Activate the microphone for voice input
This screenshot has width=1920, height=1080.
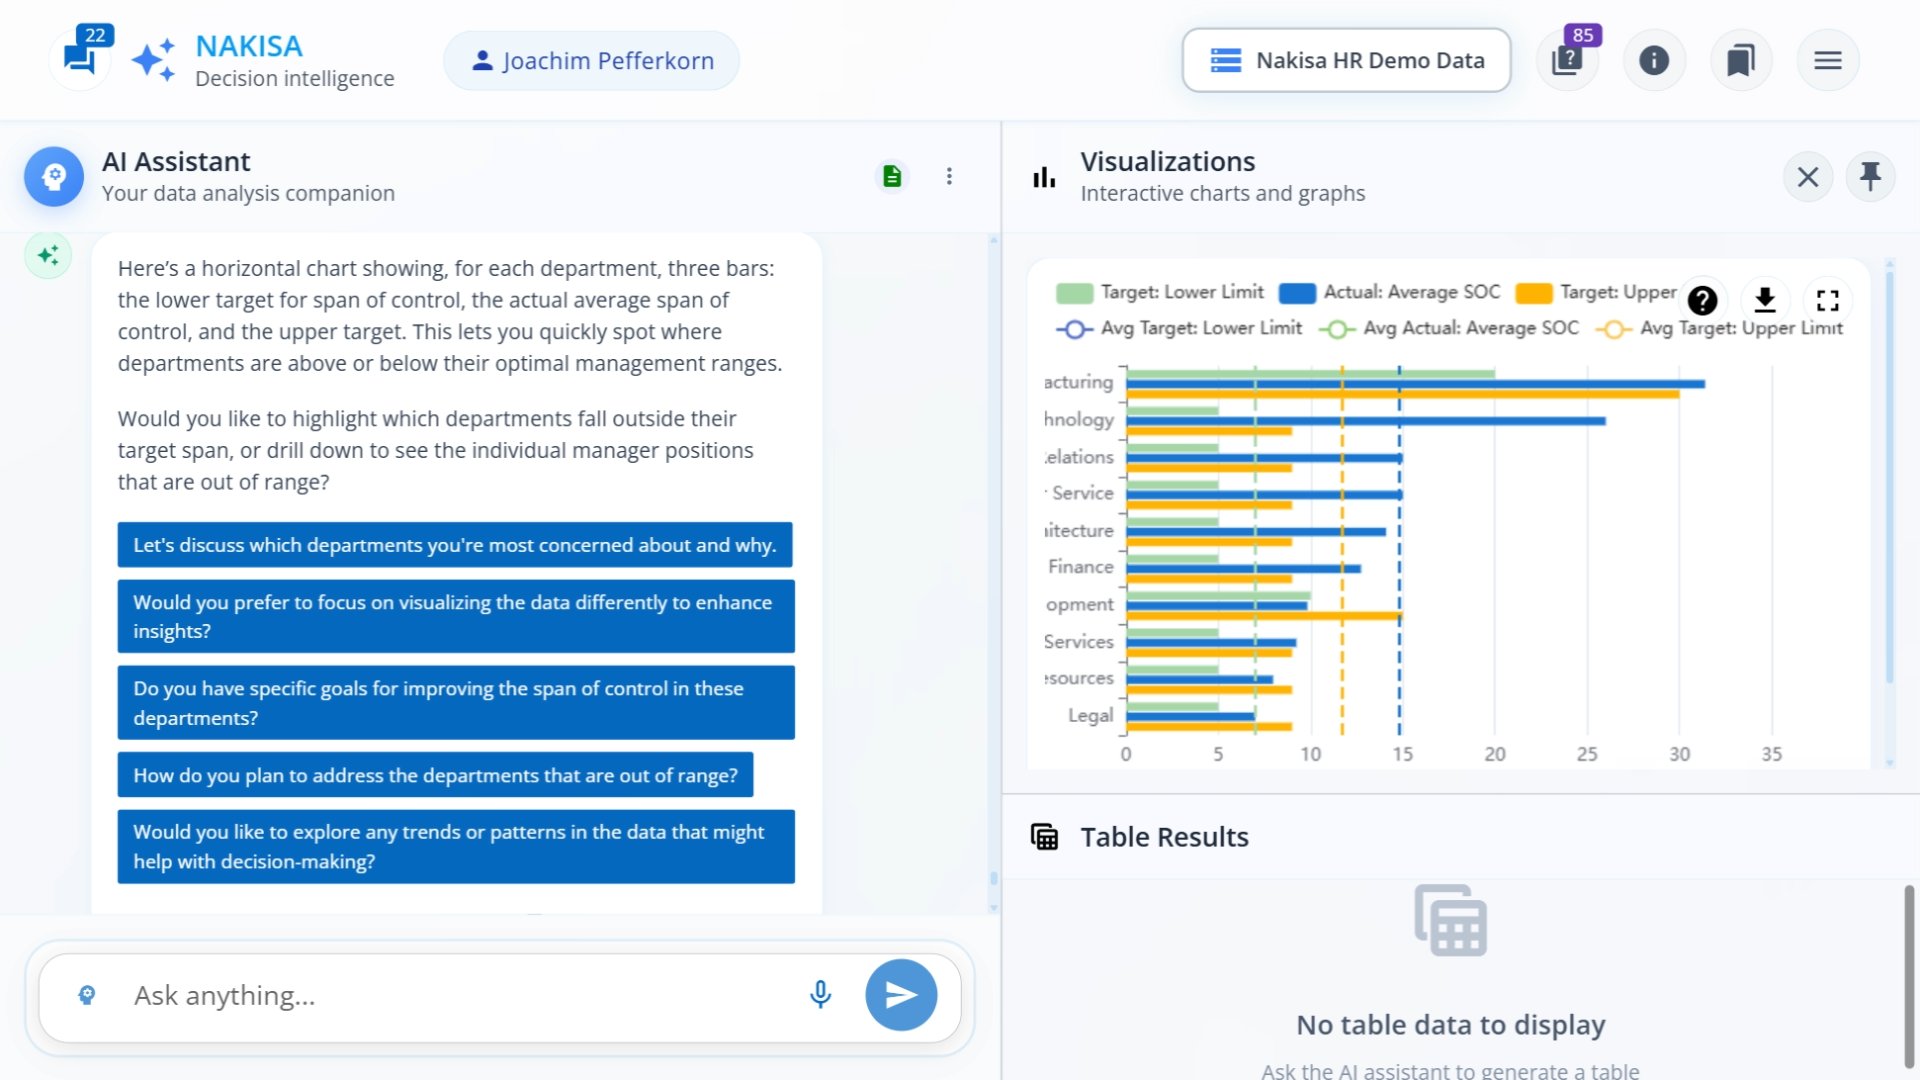click(820, 995)
